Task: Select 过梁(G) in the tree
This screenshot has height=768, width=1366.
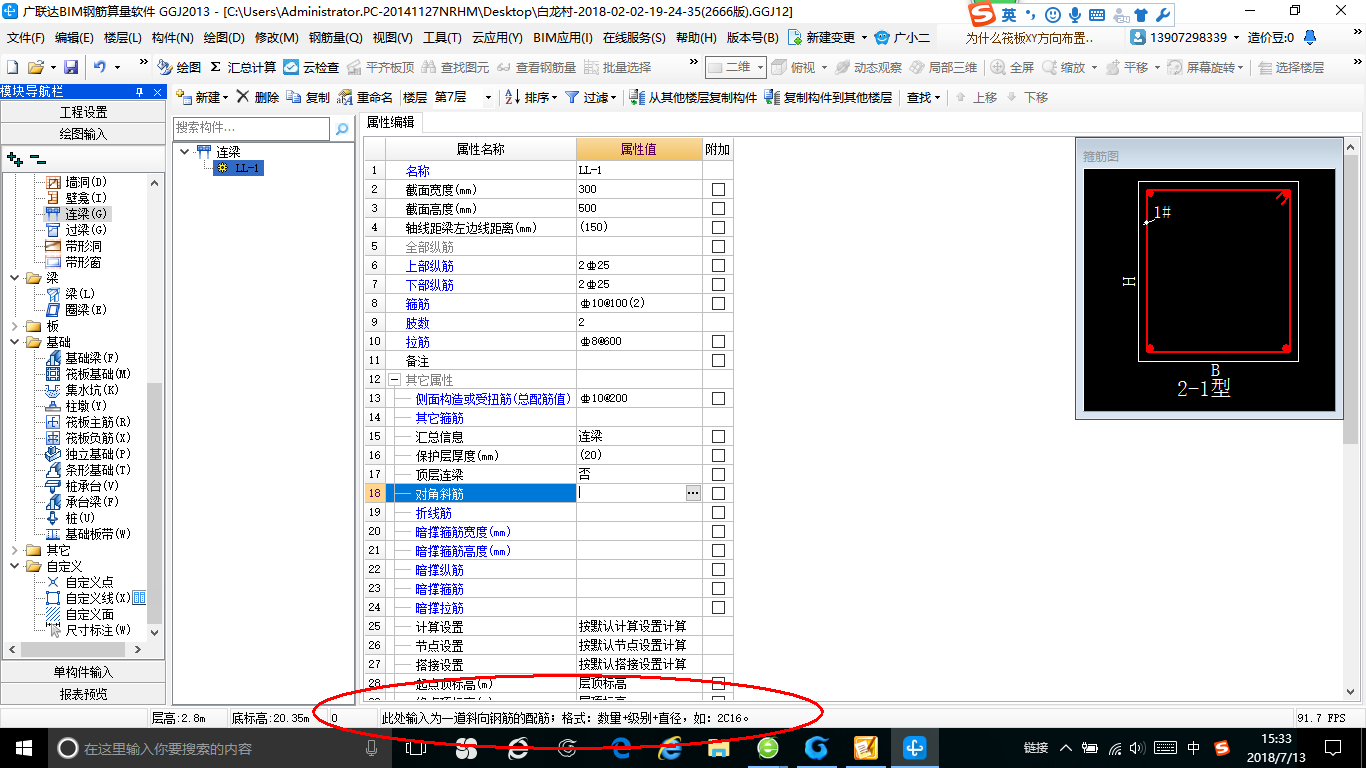Action: [86, 230]
